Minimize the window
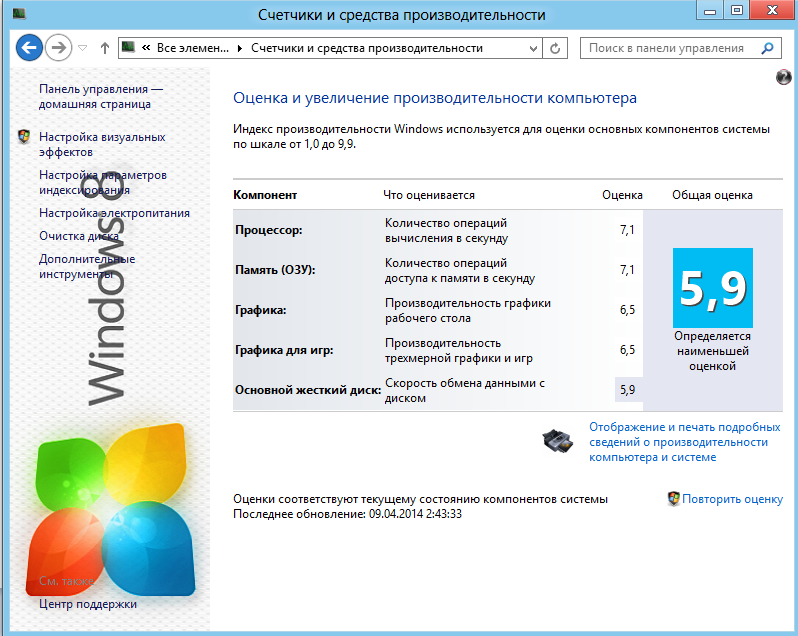 coord(710,10)
